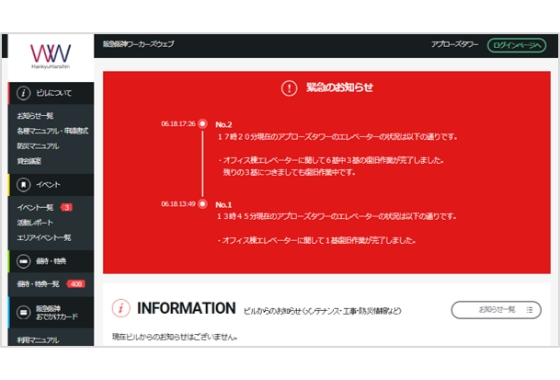Click the line about 6基中3基 elevators restored

[331, 161]
